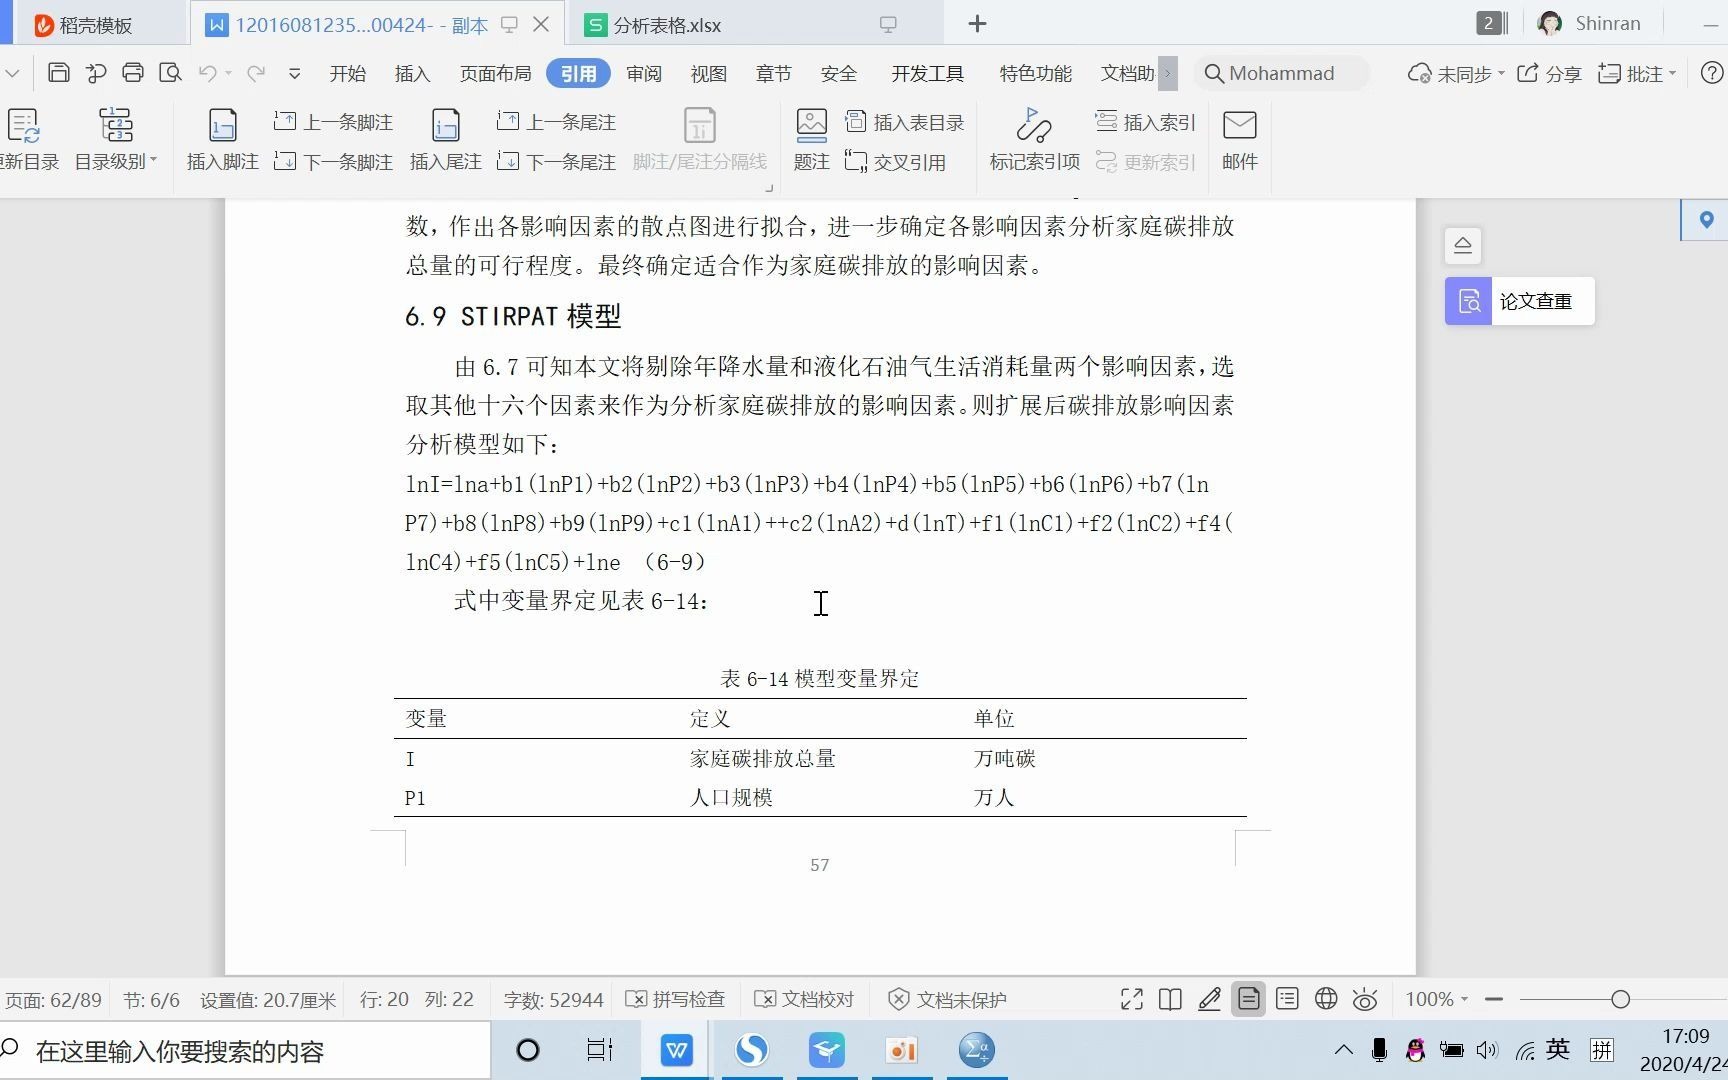
Task: Open the 邮件 mail merge tool
Action: click(1240, 140)
